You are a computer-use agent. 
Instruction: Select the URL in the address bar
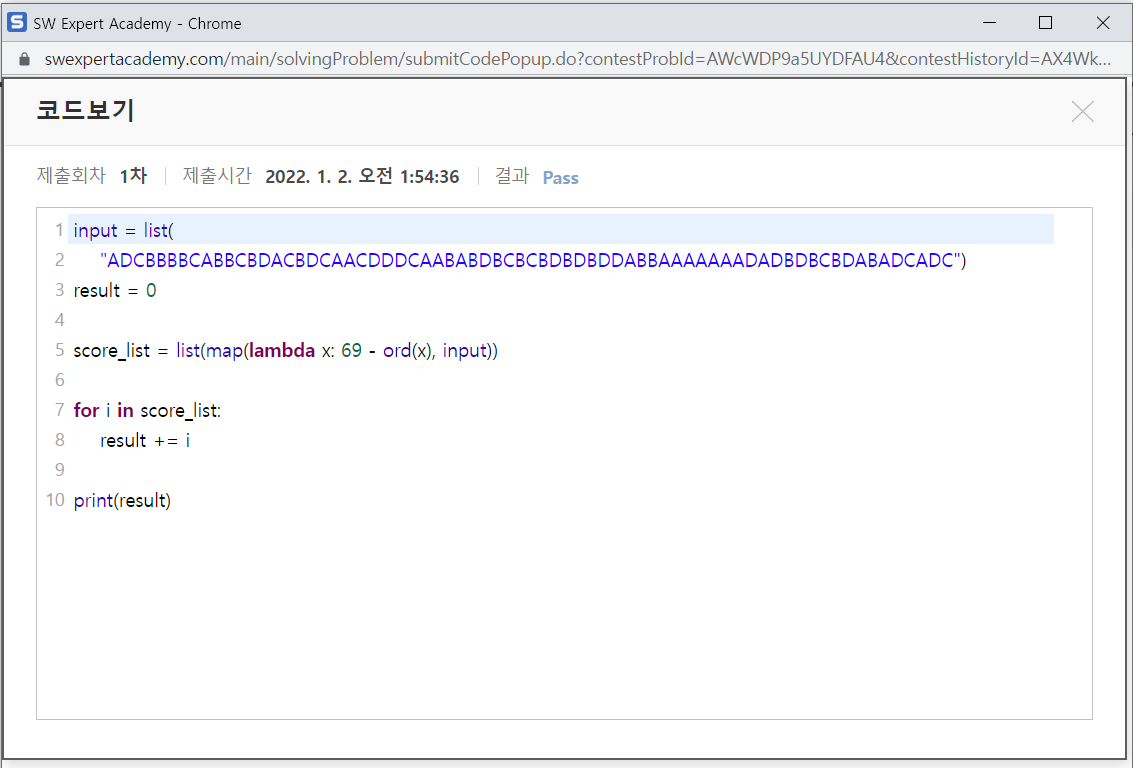click(x=577, y=59)
